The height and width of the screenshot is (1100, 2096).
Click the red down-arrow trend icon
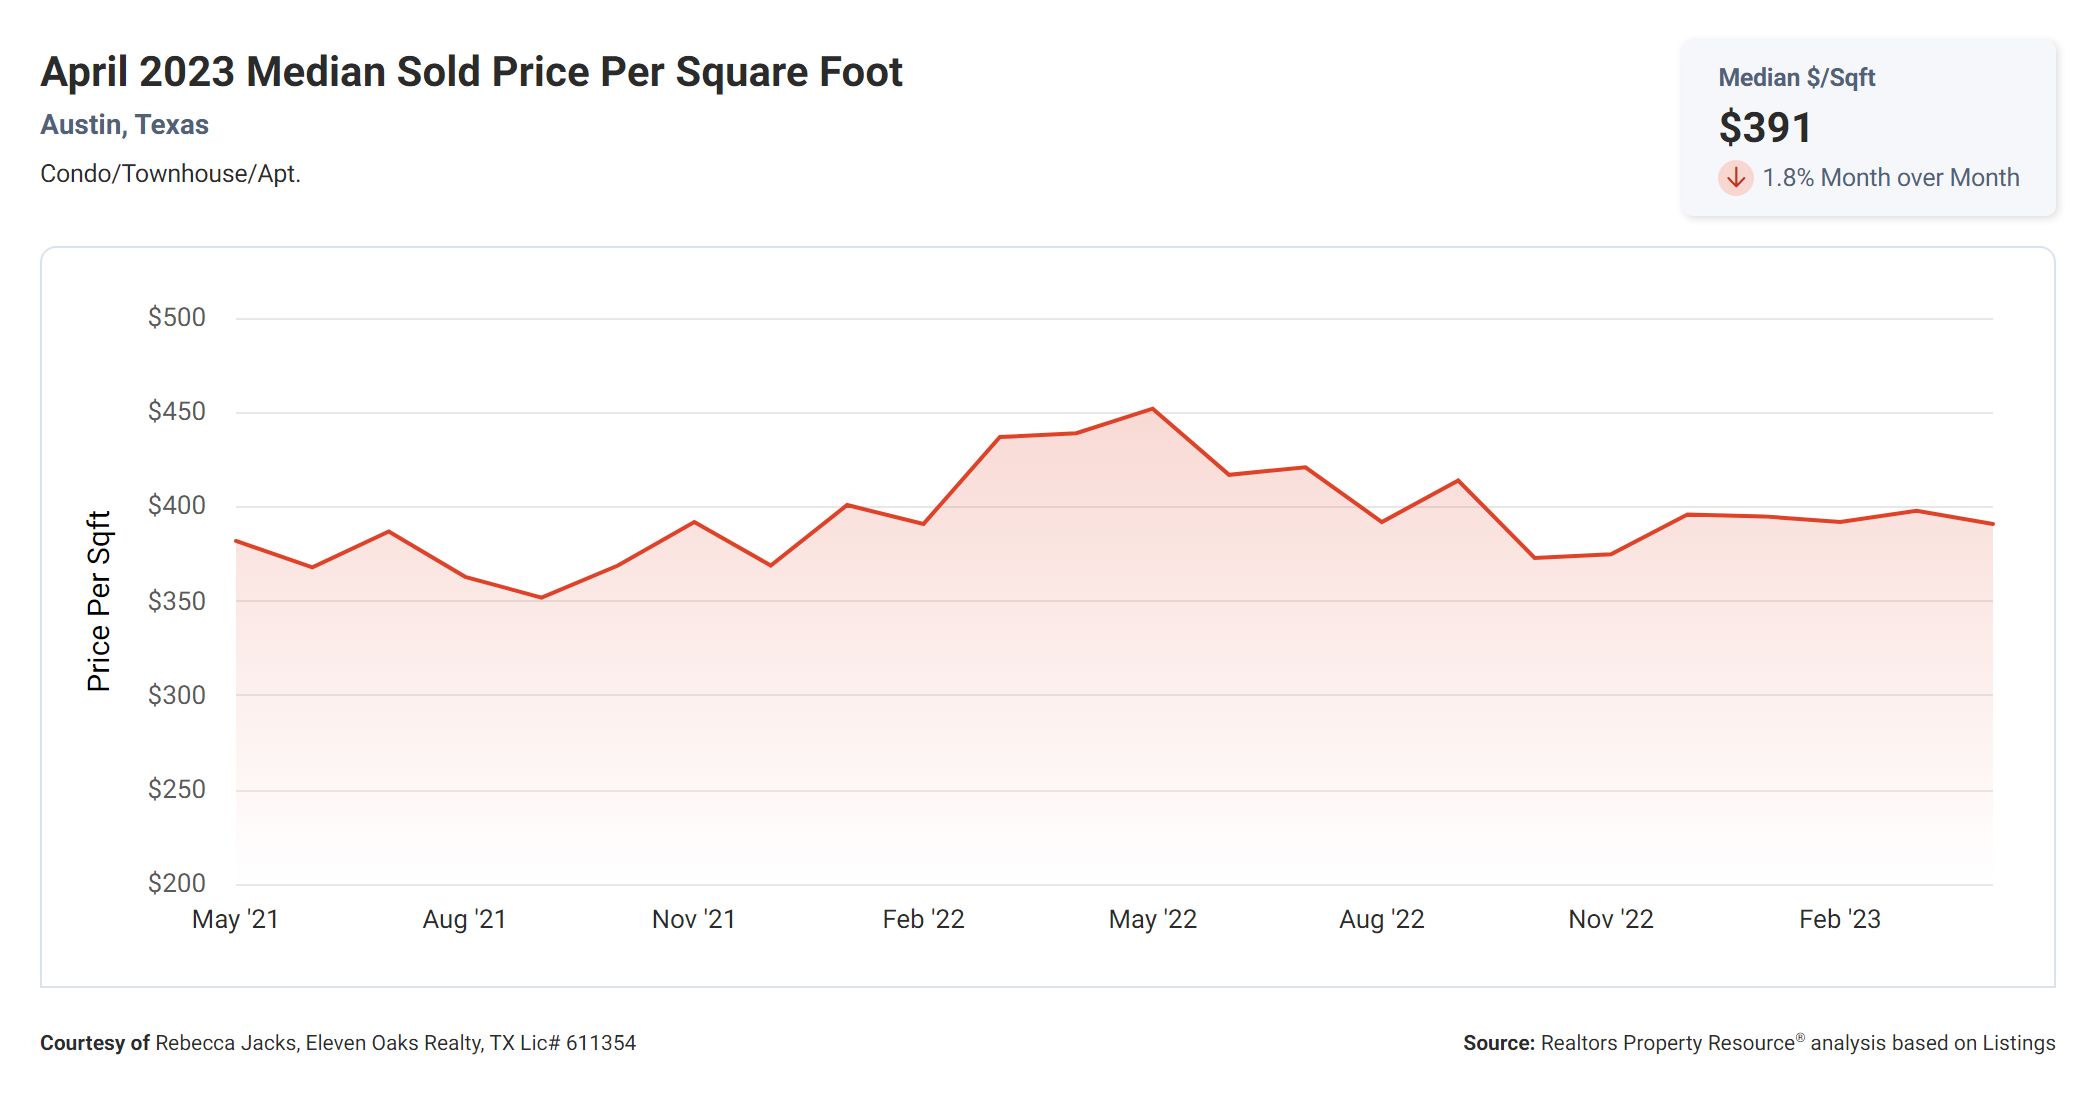pyautogui.click(x=1735, y=178)
